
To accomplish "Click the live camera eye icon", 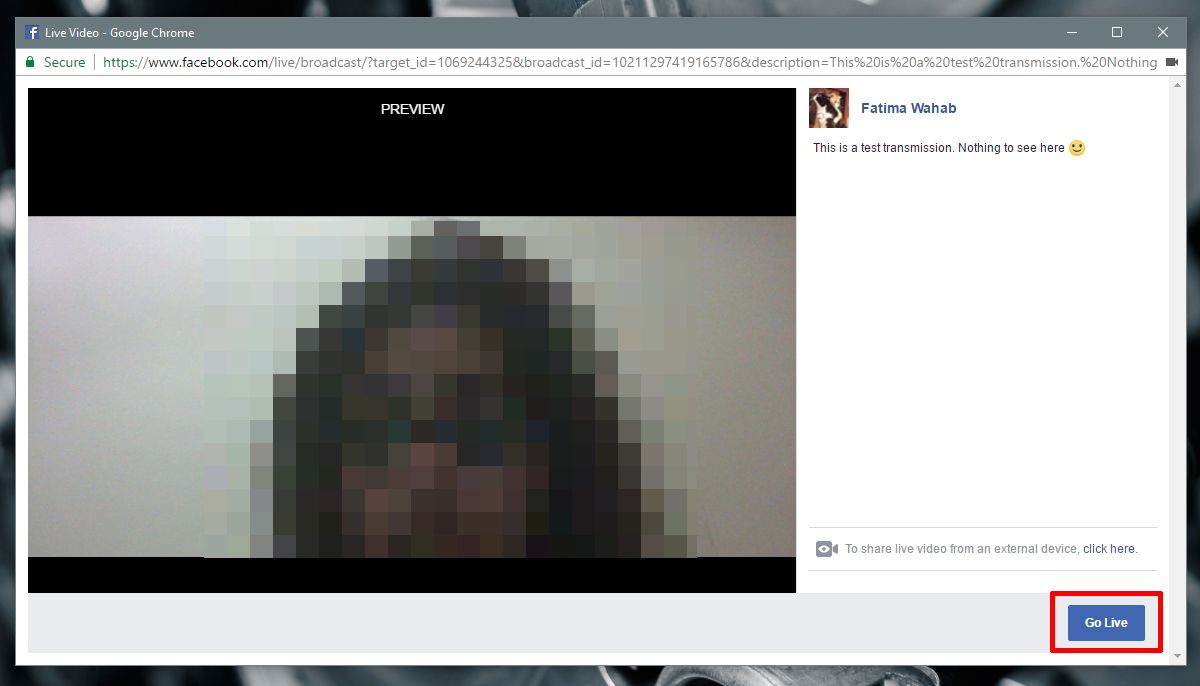I will coord(826,549).
